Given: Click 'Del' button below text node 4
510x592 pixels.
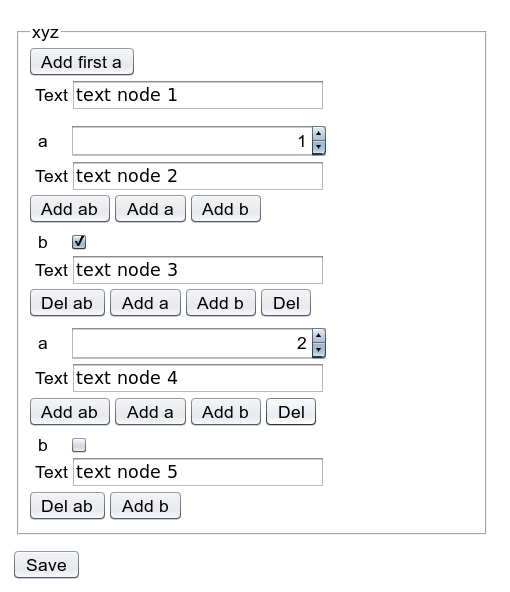Looking at the screenshot, I should (x=291, y=412).
